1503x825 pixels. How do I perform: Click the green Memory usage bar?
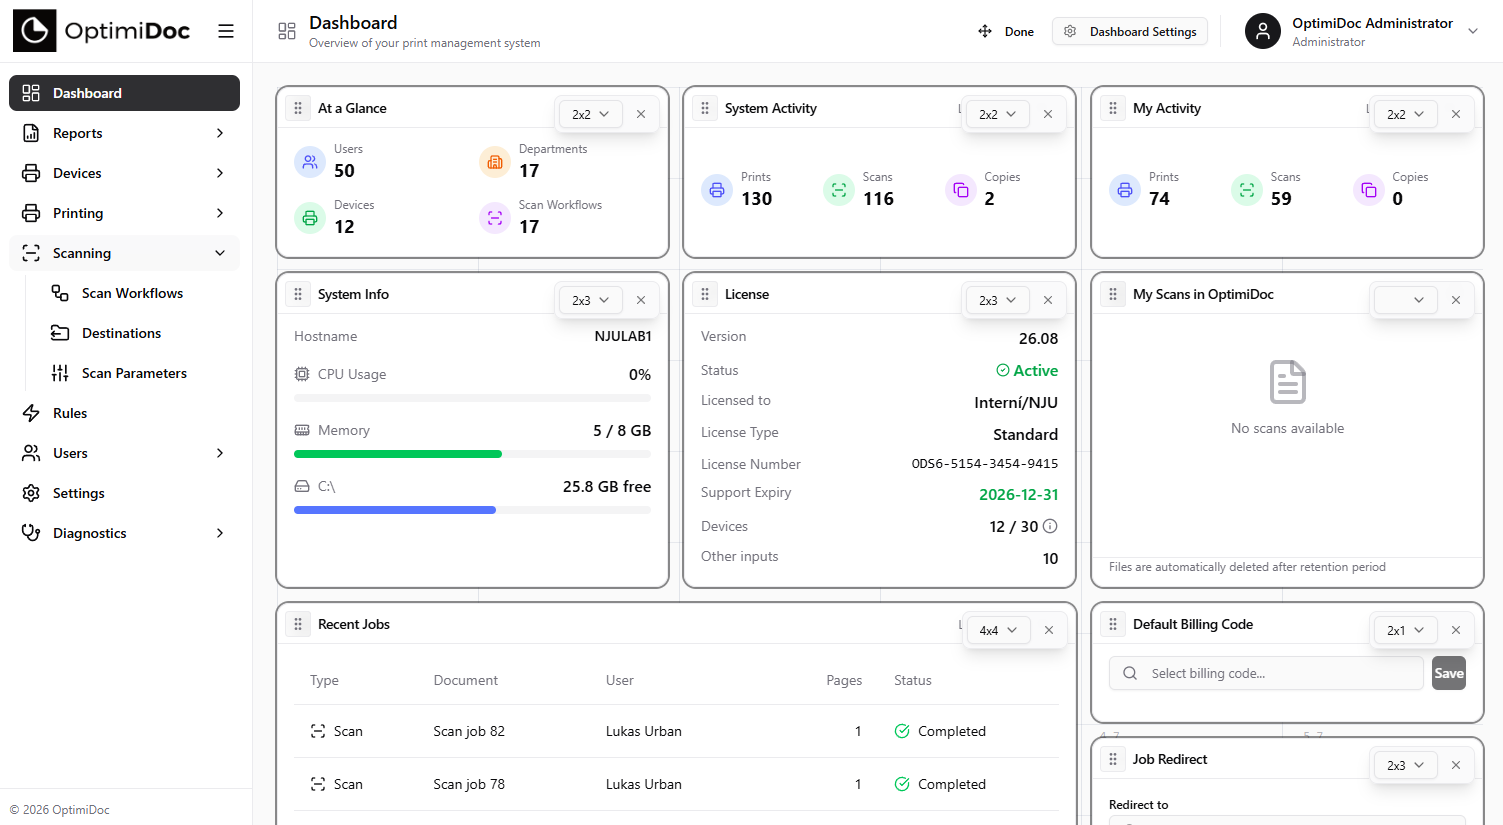click(x=398, y=454)
